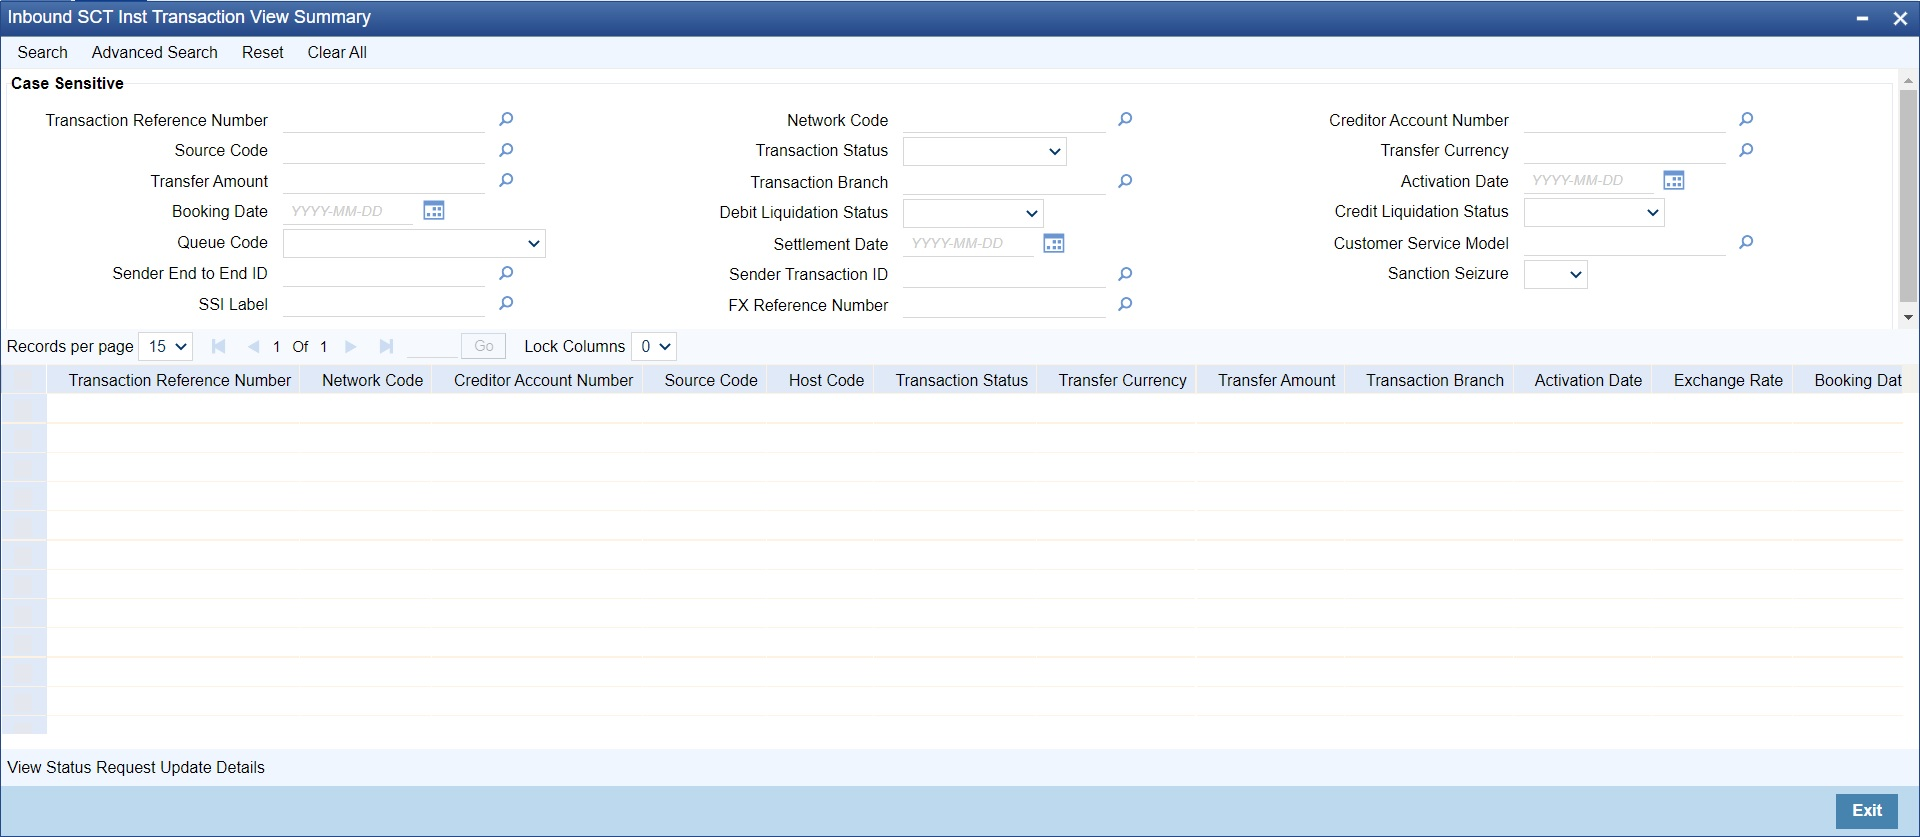Viewport: 1920px width, 837px height.
Task: Open lookup for Sender End to End ID
Action: (506, 273)
